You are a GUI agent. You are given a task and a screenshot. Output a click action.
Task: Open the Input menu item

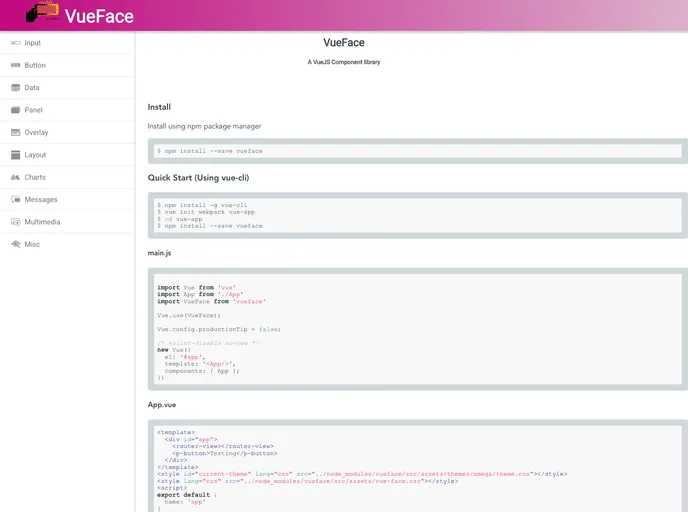tap(32, 43)
